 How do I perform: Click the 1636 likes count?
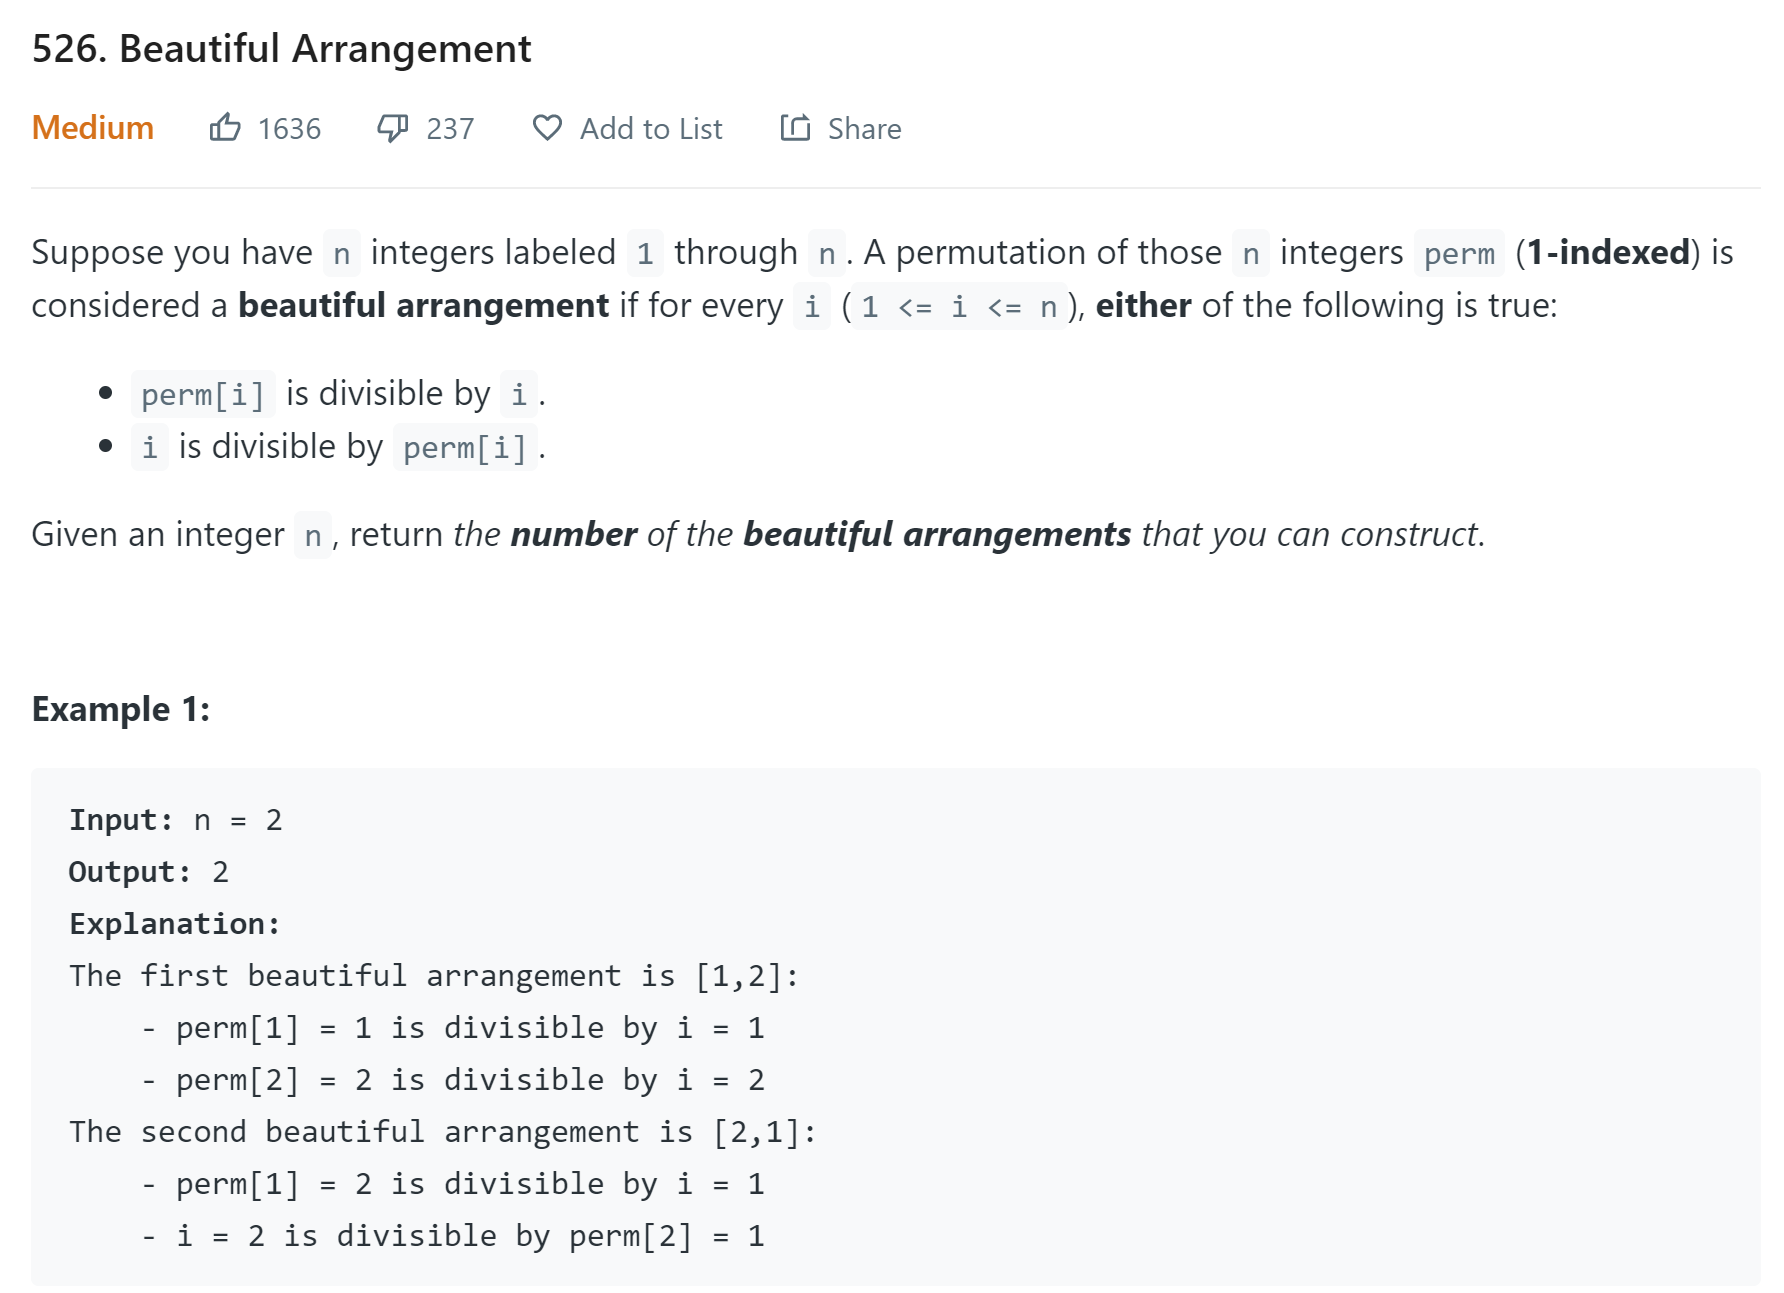[289, 129]
